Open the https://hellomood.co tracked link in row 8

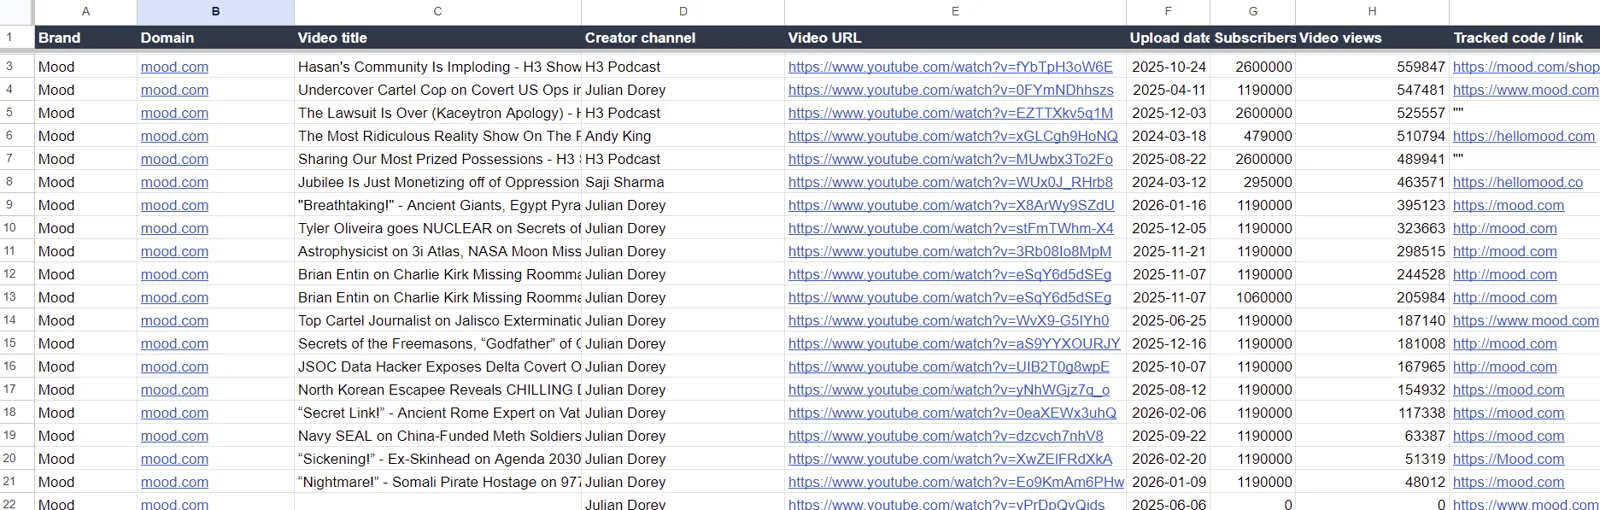click(x=1518, y=182)
